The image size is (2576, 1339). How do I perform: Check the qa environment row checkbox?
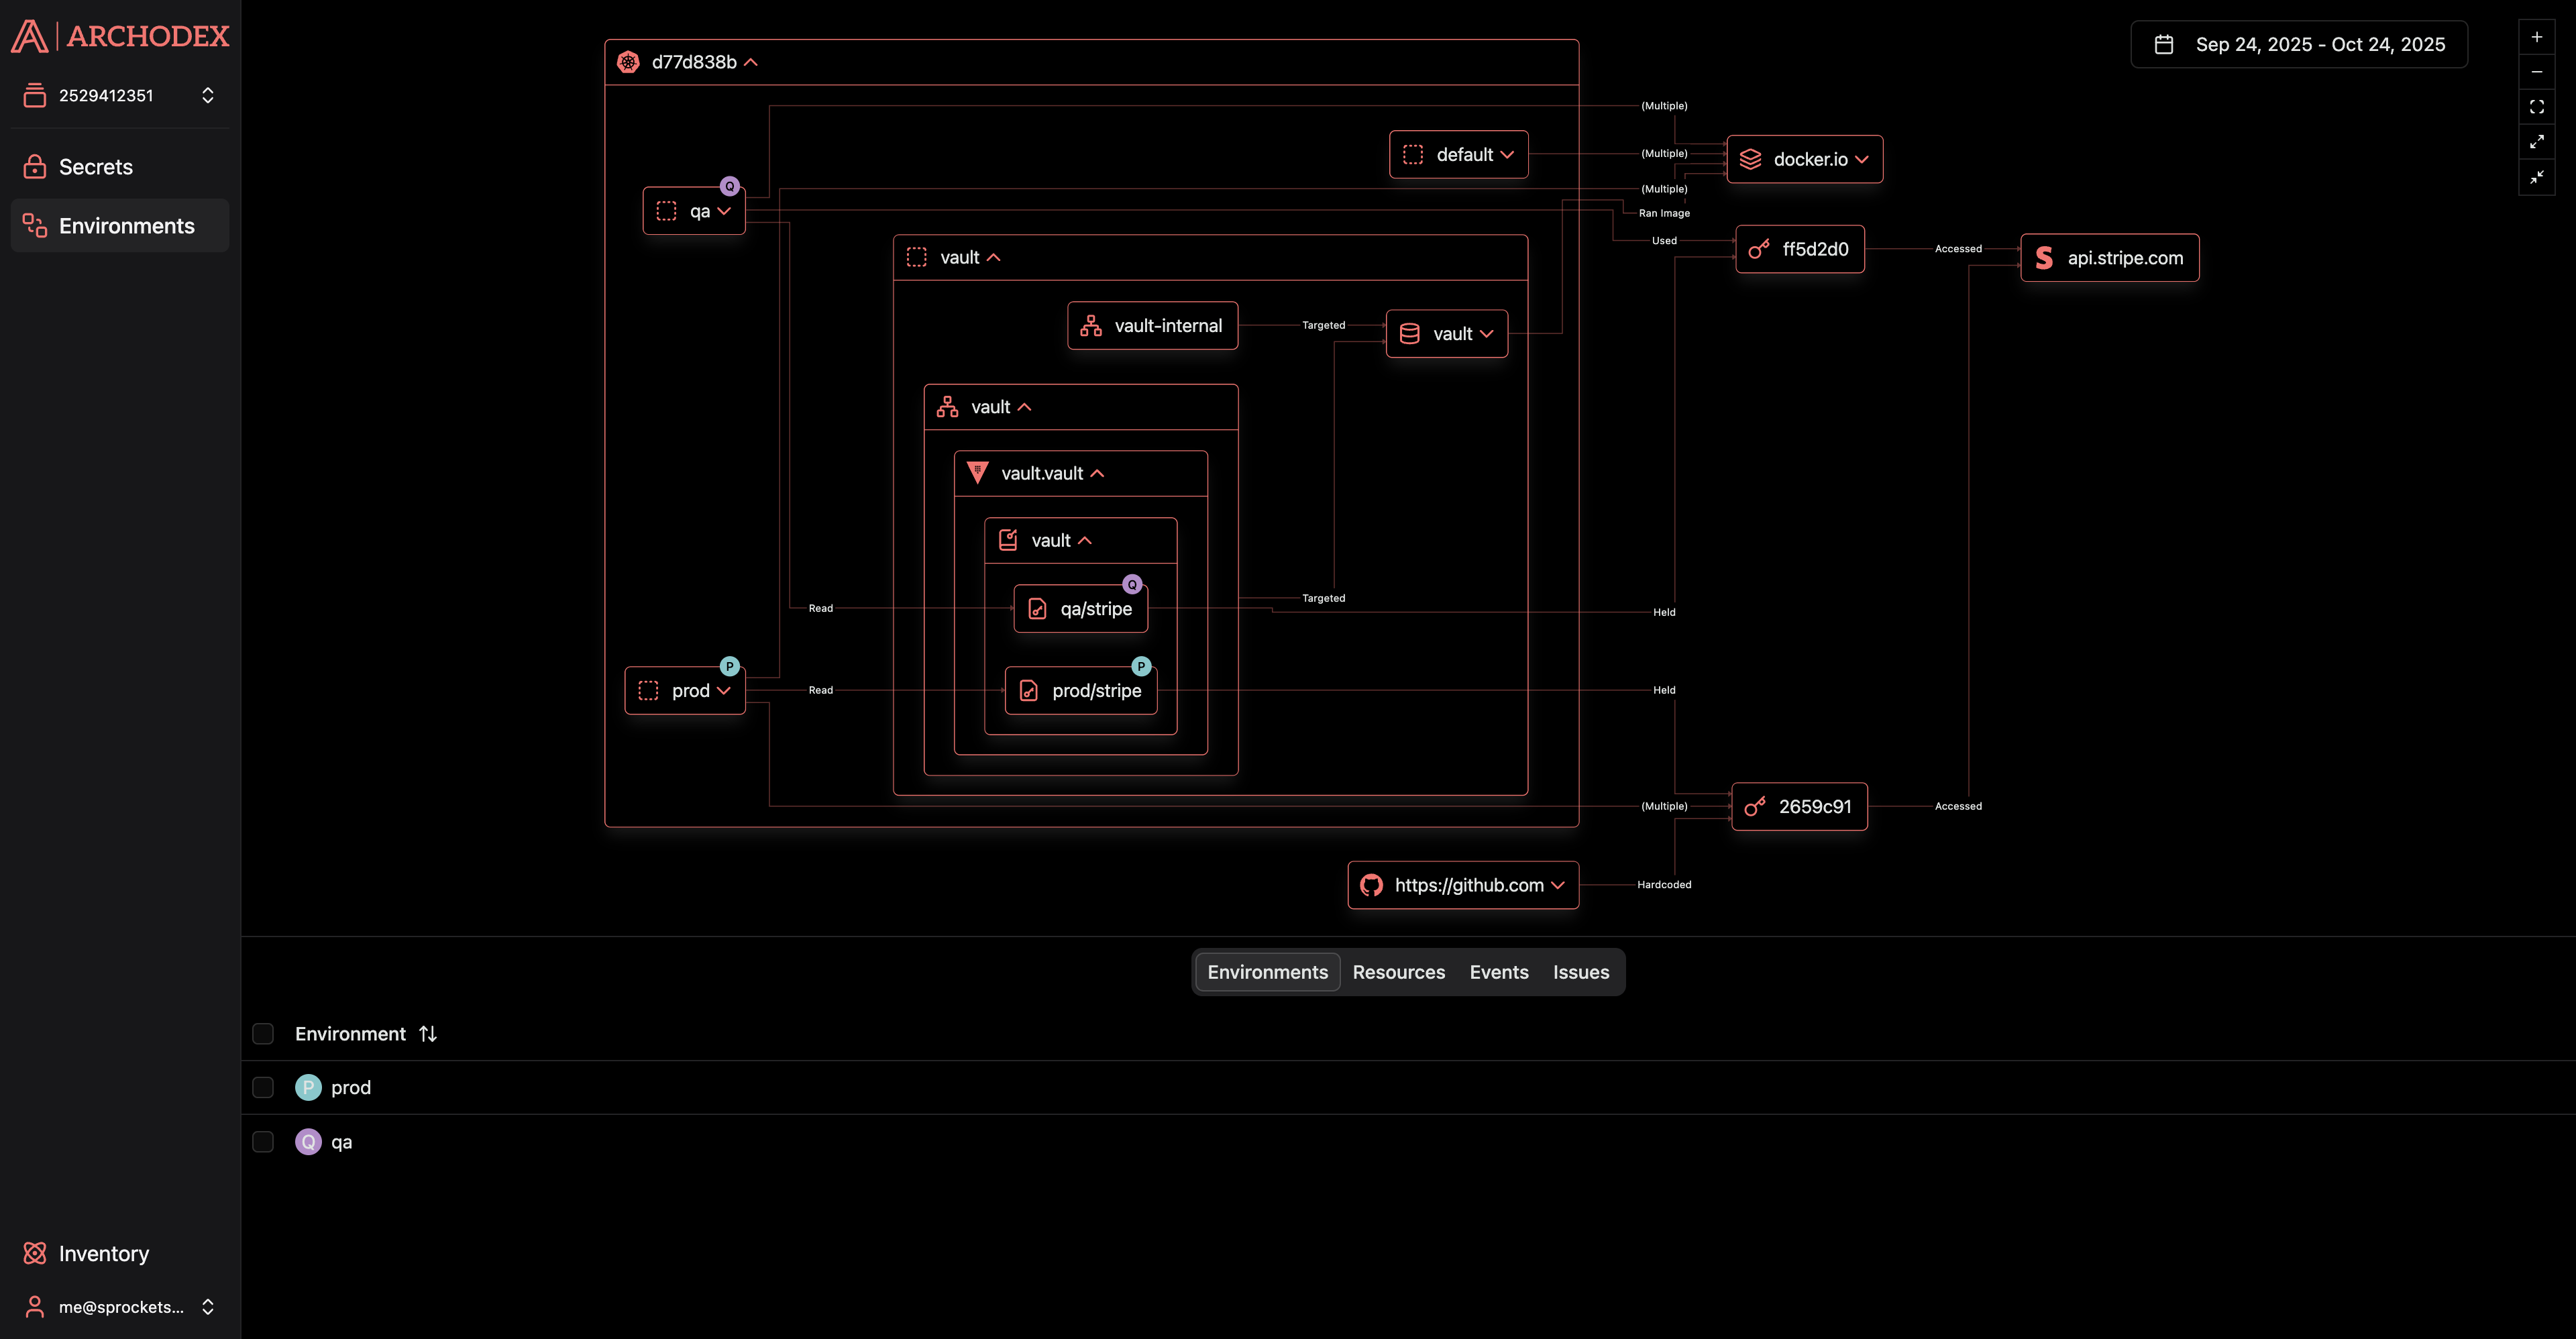point(263,1141)
